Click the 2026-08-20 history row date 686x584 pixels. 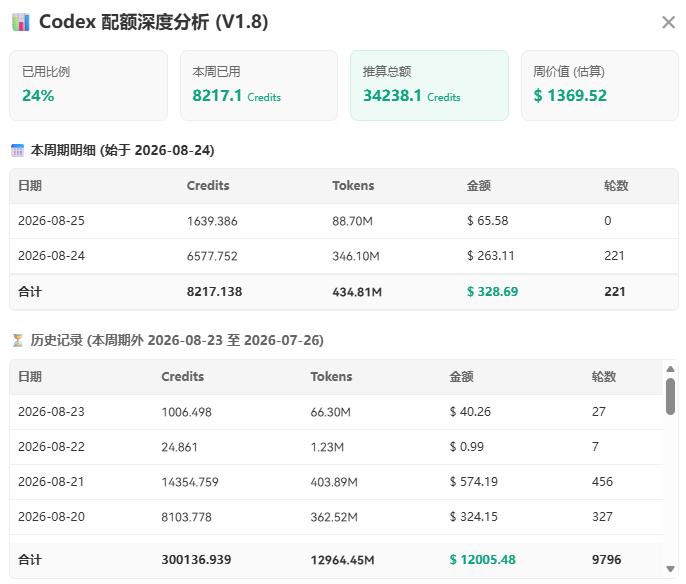point(51,517)
